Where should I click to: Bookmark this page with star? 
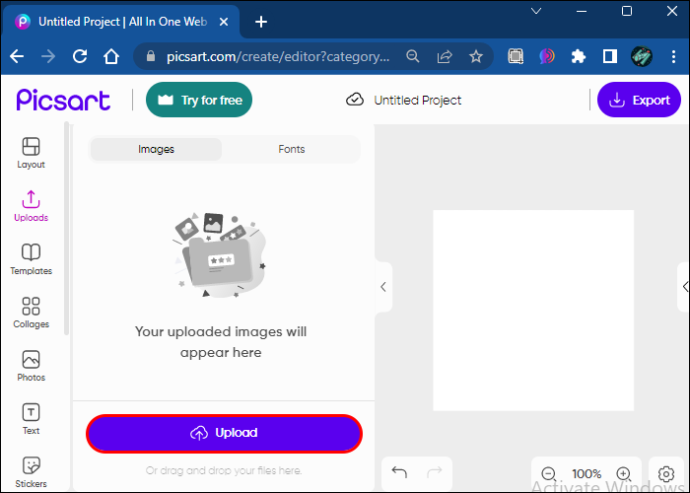[476, 56]
